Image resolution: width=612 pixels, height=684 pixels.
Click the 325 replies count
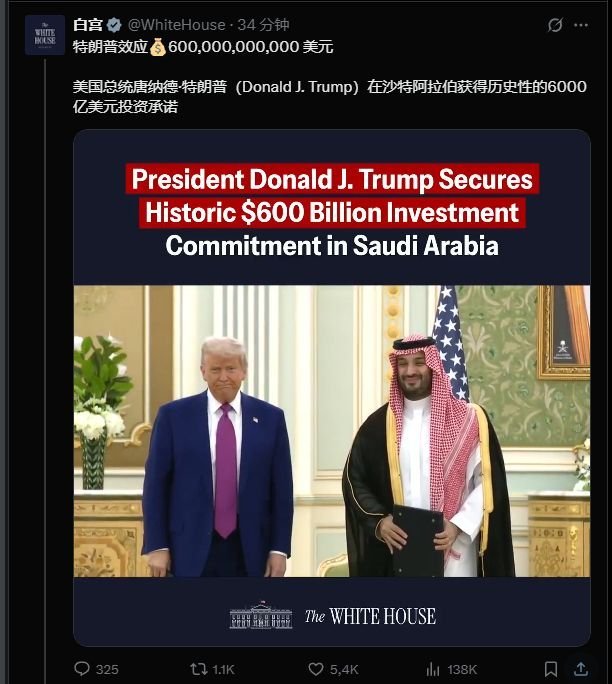point(107,670)
